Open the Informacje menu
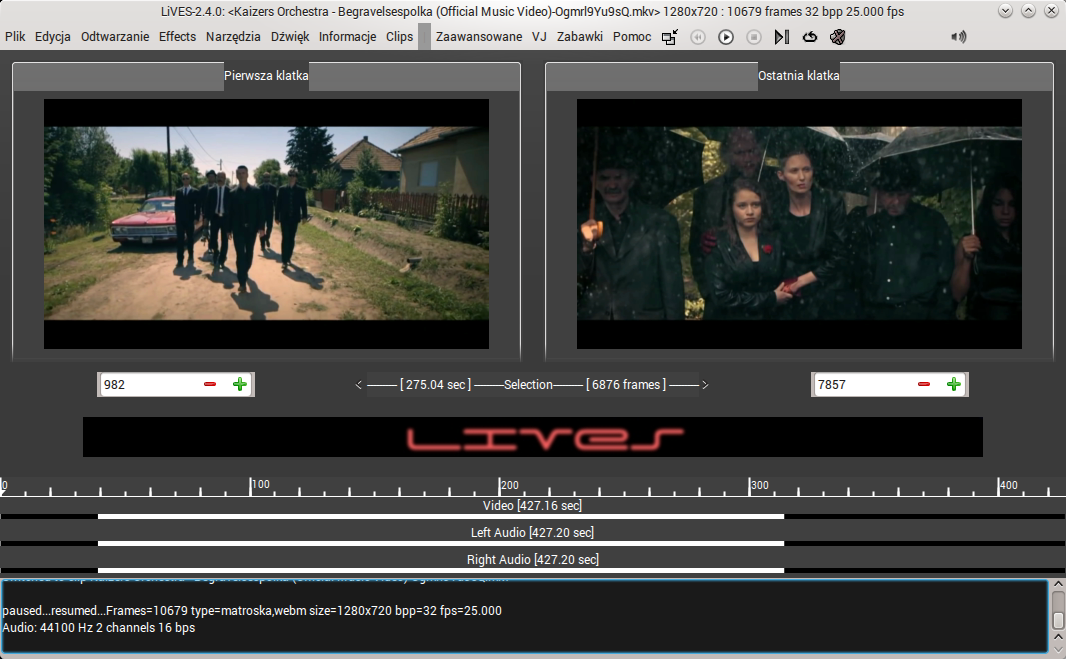Image resolution: width=1066 pixels, height=659 pixels. [x=347, y=37]
